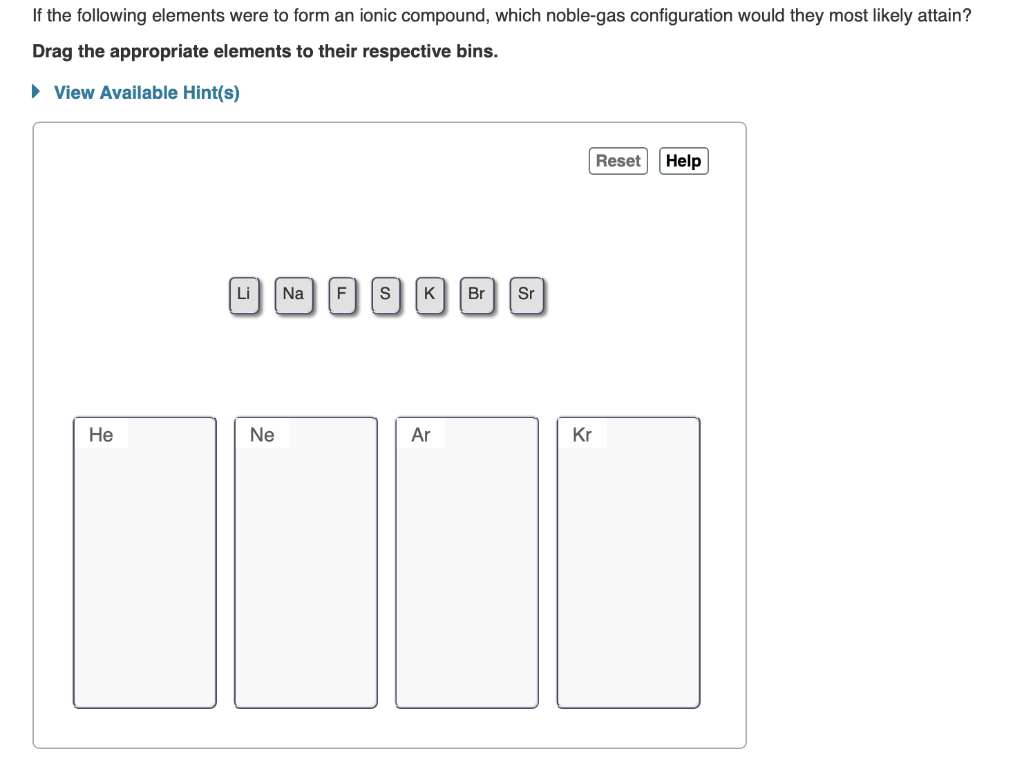Image resolution: width=1024 pixels, height=760 pixels.
Task: Click the Reset button
Action: (x=617, y=160)
